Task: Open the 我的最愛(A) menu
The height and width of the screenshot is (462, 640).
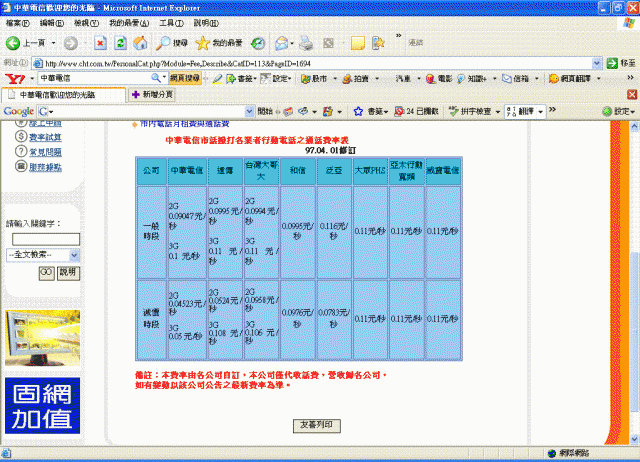Action: tap(129, 23)
